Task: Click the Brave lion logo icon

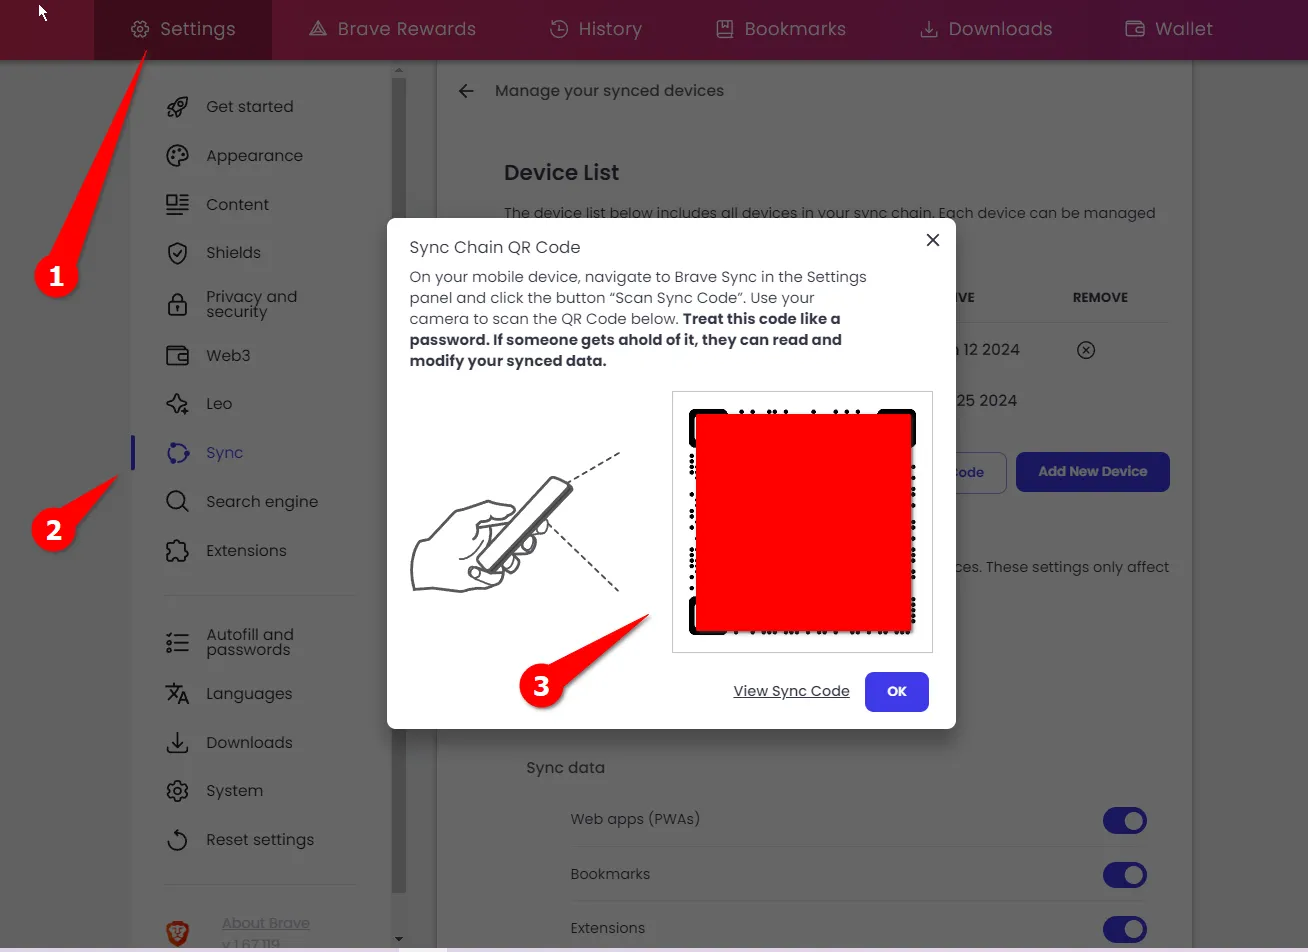Action: [x=177, y=933]
